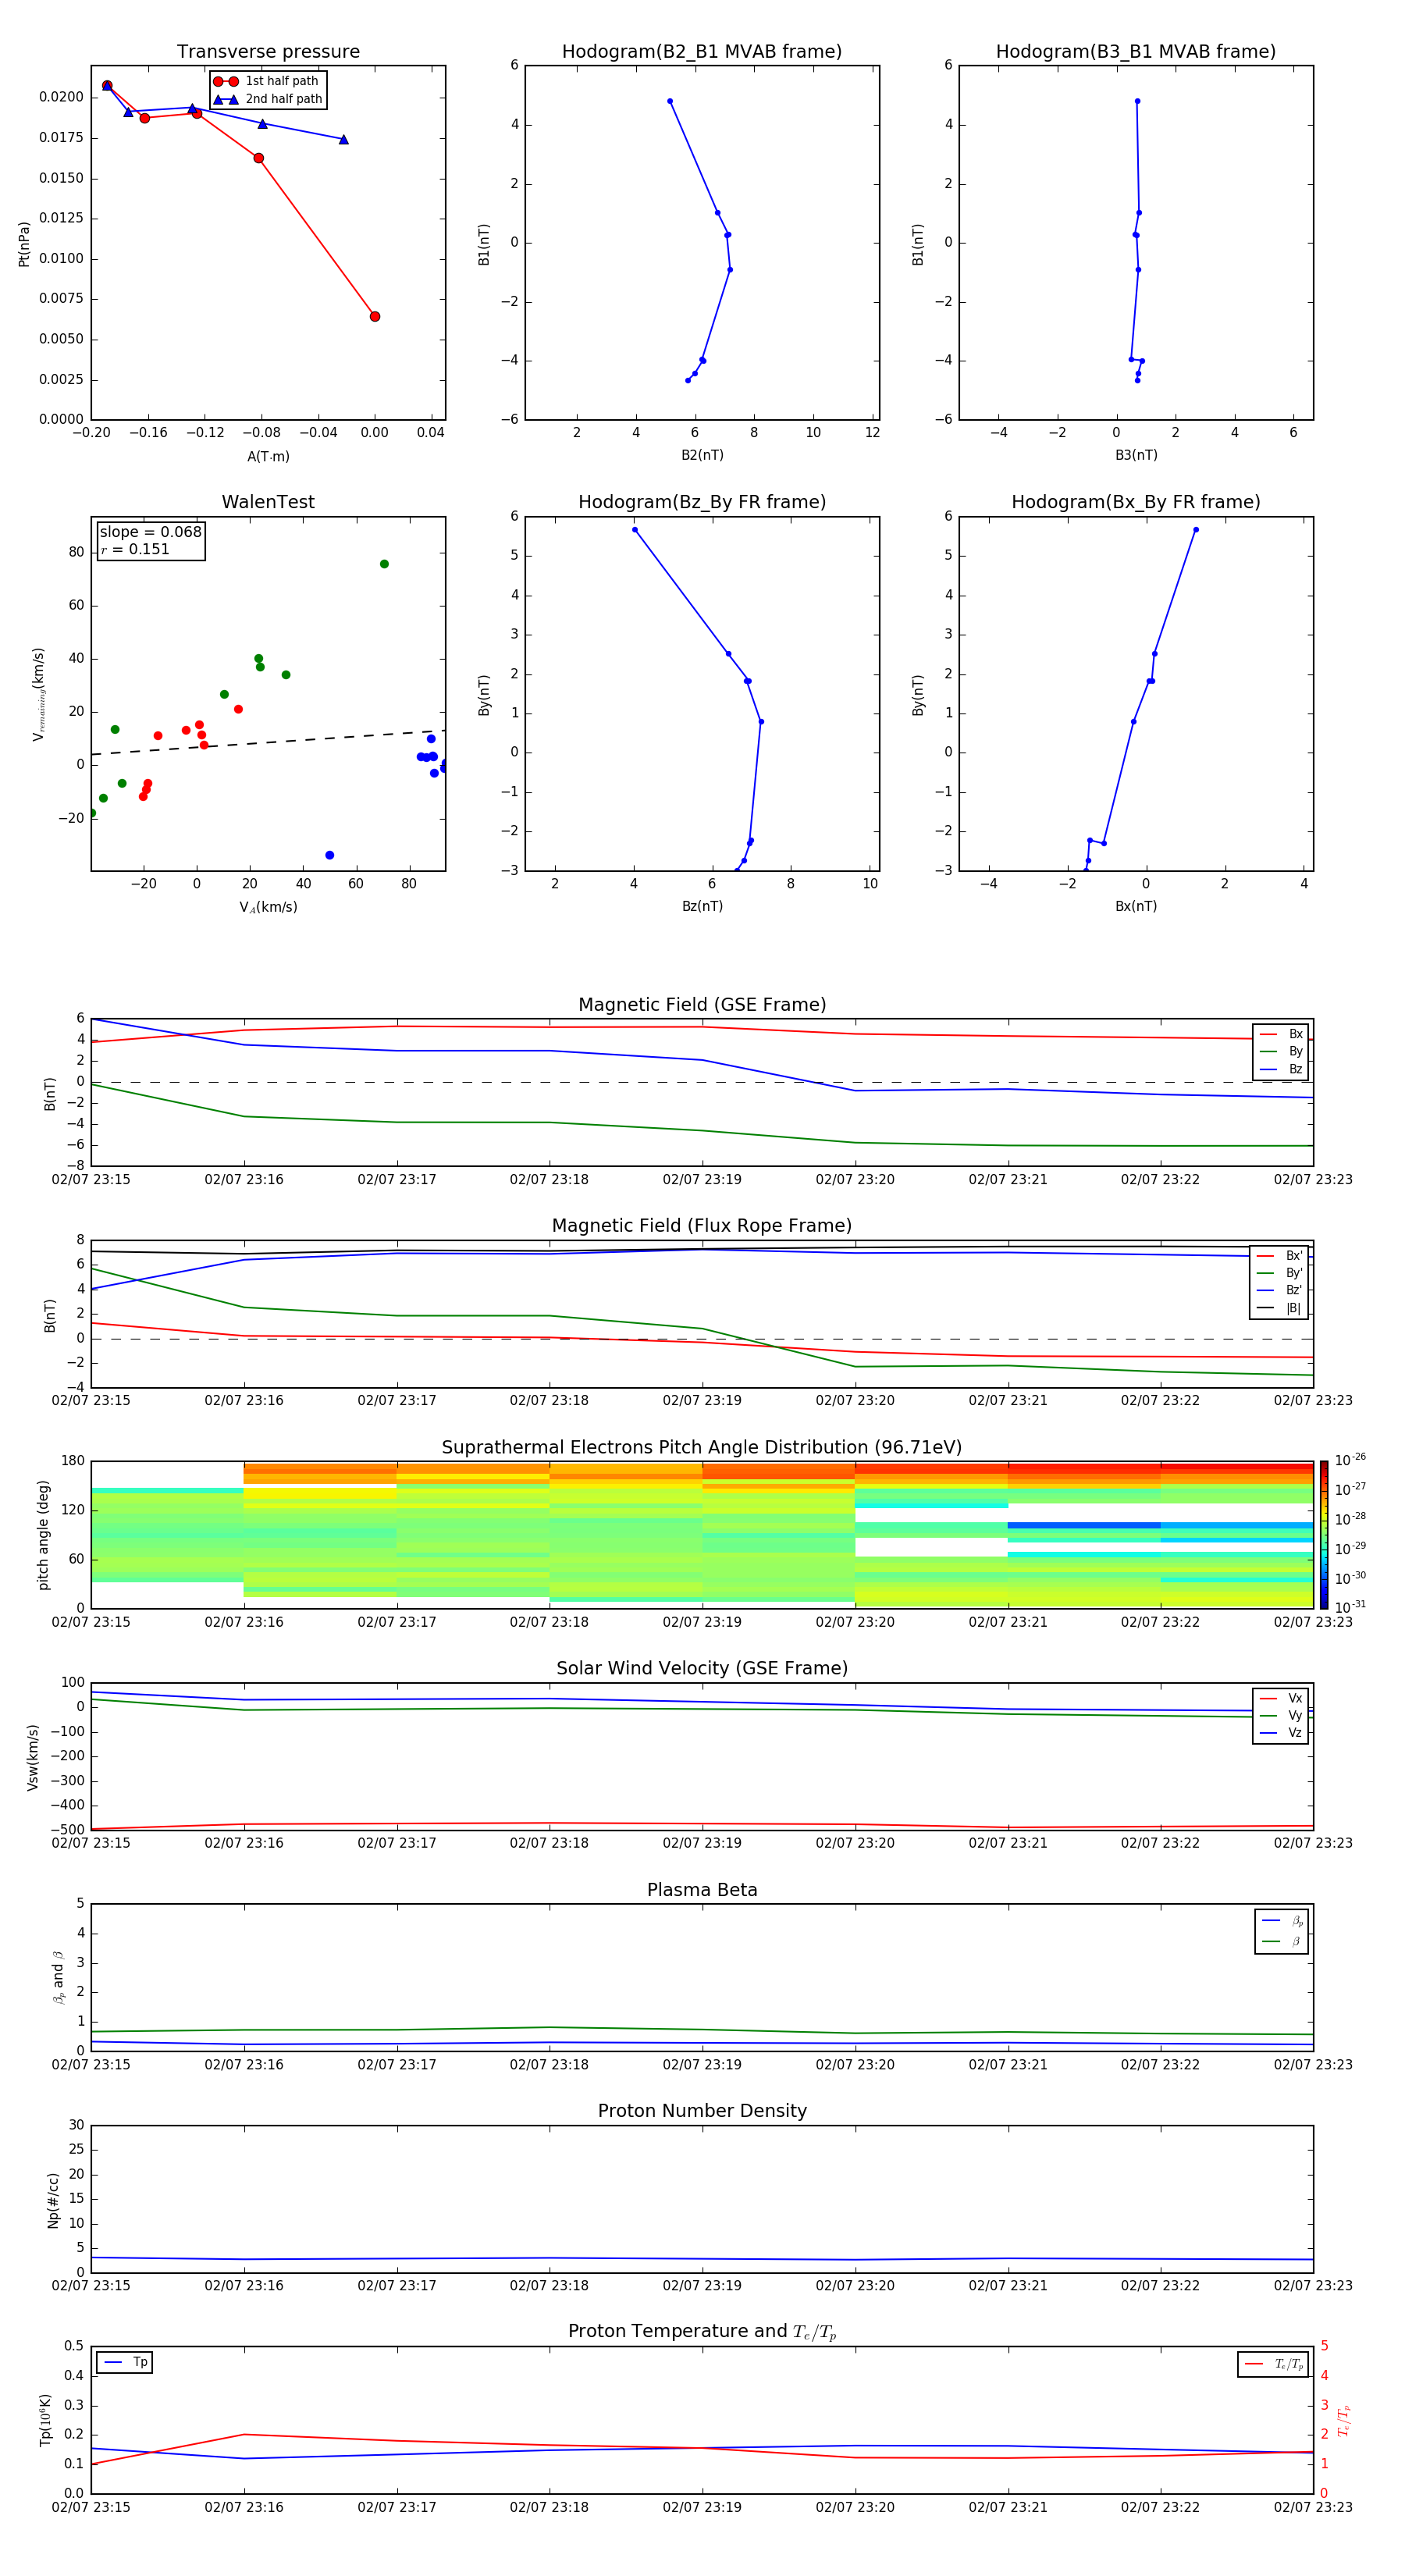Click the "B3(nT)" x-axis label

point(1136,455)
